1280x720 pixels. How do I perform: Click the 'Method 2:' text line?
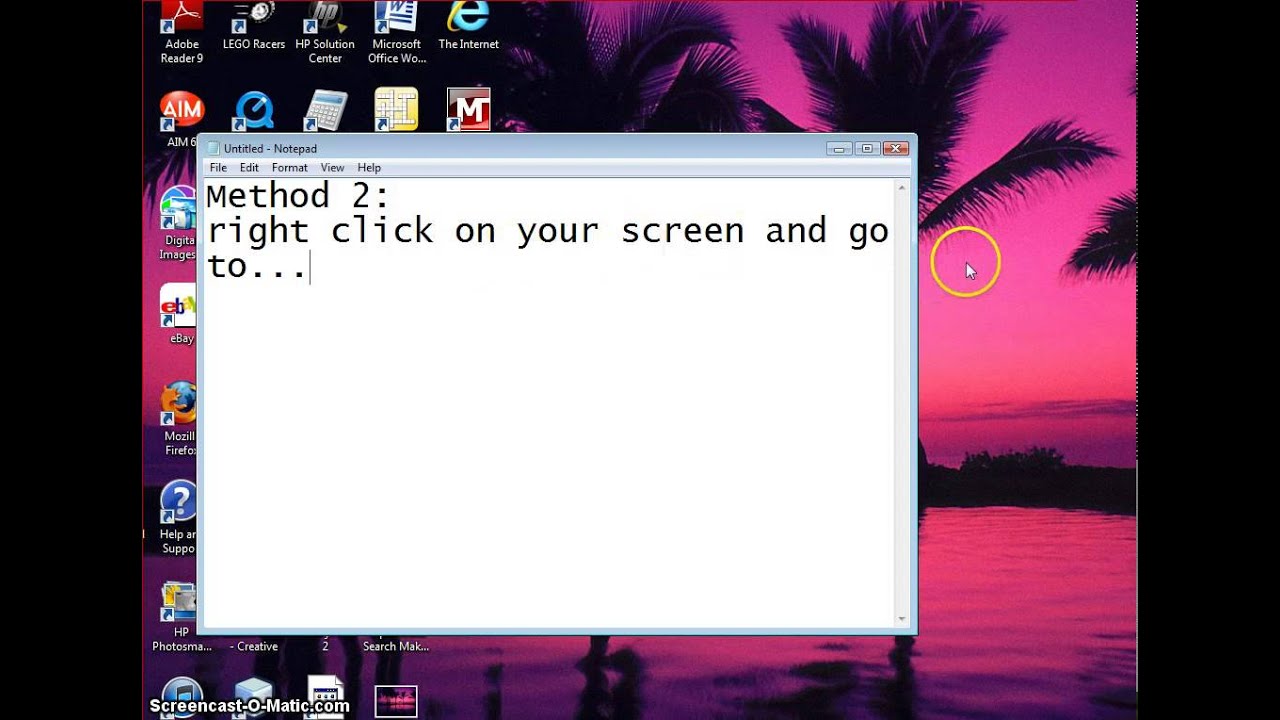(298, 195)
